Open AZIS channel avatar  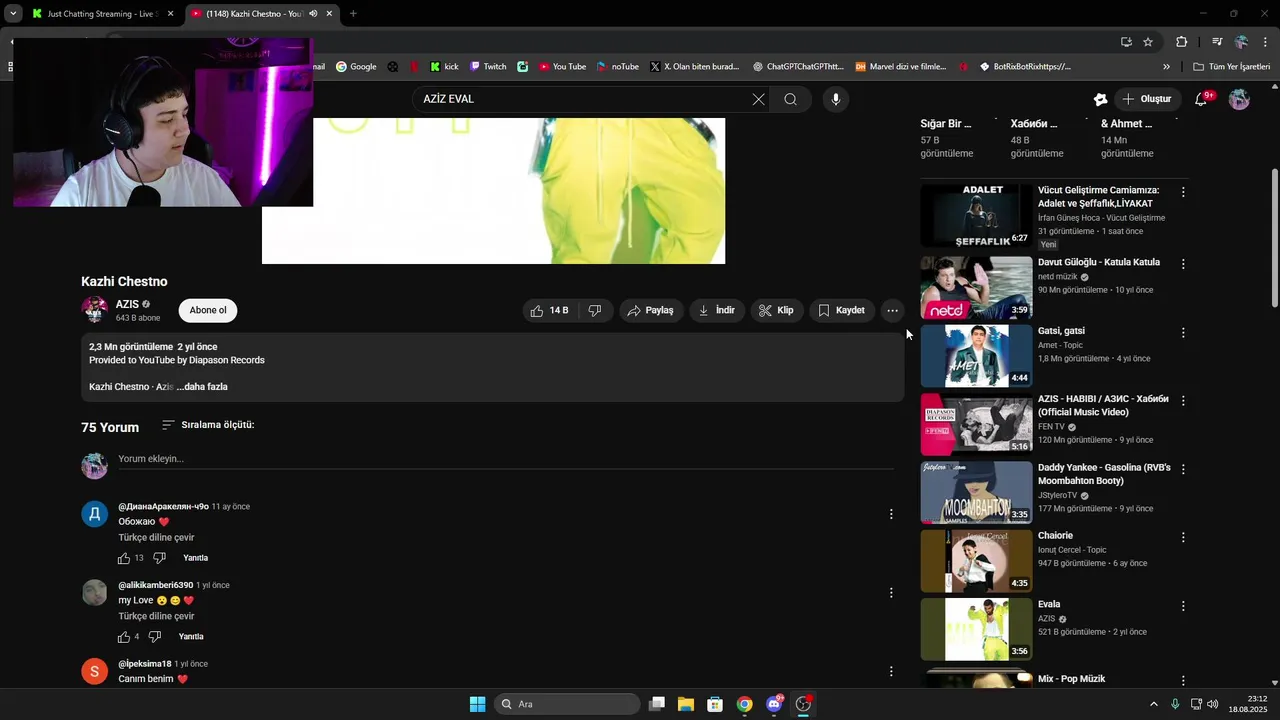pyautogui.click(x=95, y=310)
